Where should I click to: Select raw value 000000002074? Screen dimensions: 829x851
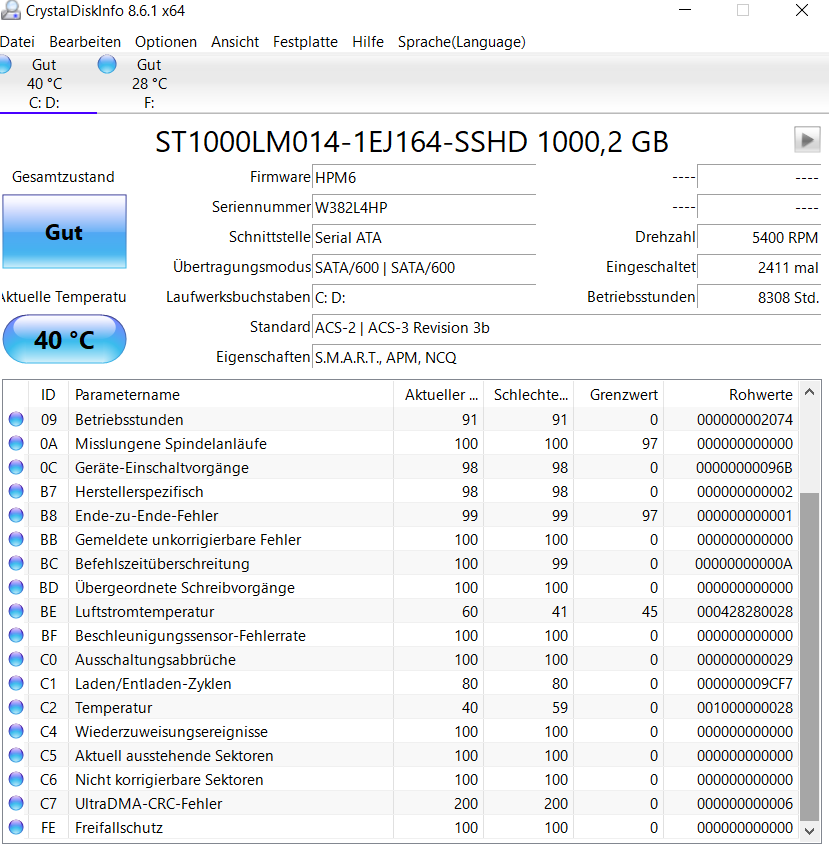click(745, 420)
